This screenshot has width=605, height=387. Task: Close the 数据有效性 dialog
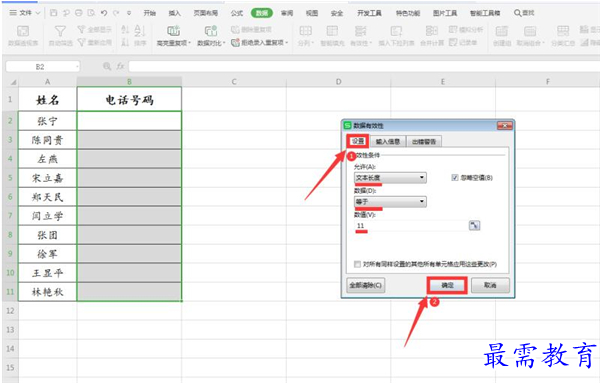point(504,125)
